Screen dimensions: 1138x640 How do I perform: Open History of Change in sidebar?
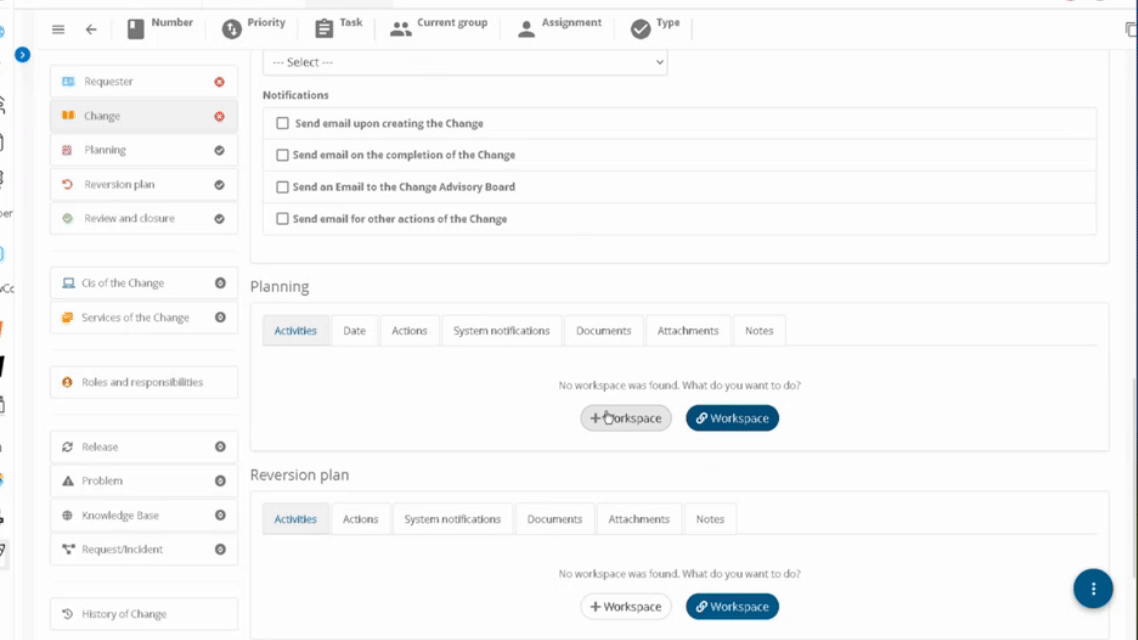(144, 614)
